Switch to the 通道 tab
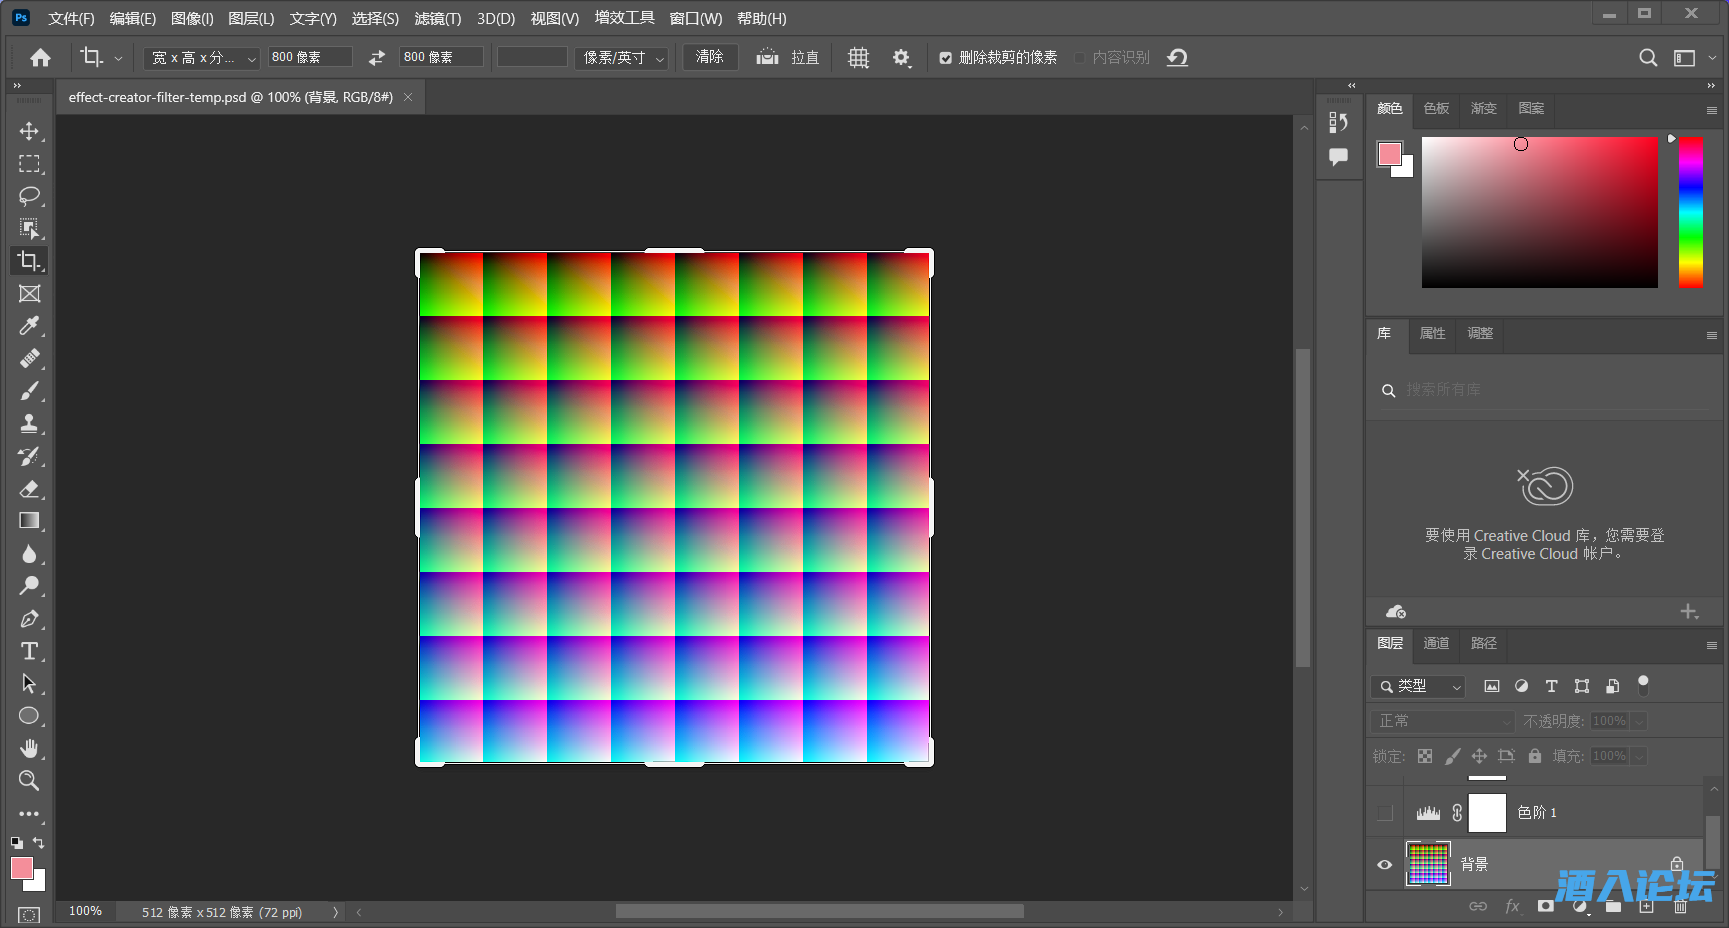The image size is (1729, 928). pos(1436,643)
